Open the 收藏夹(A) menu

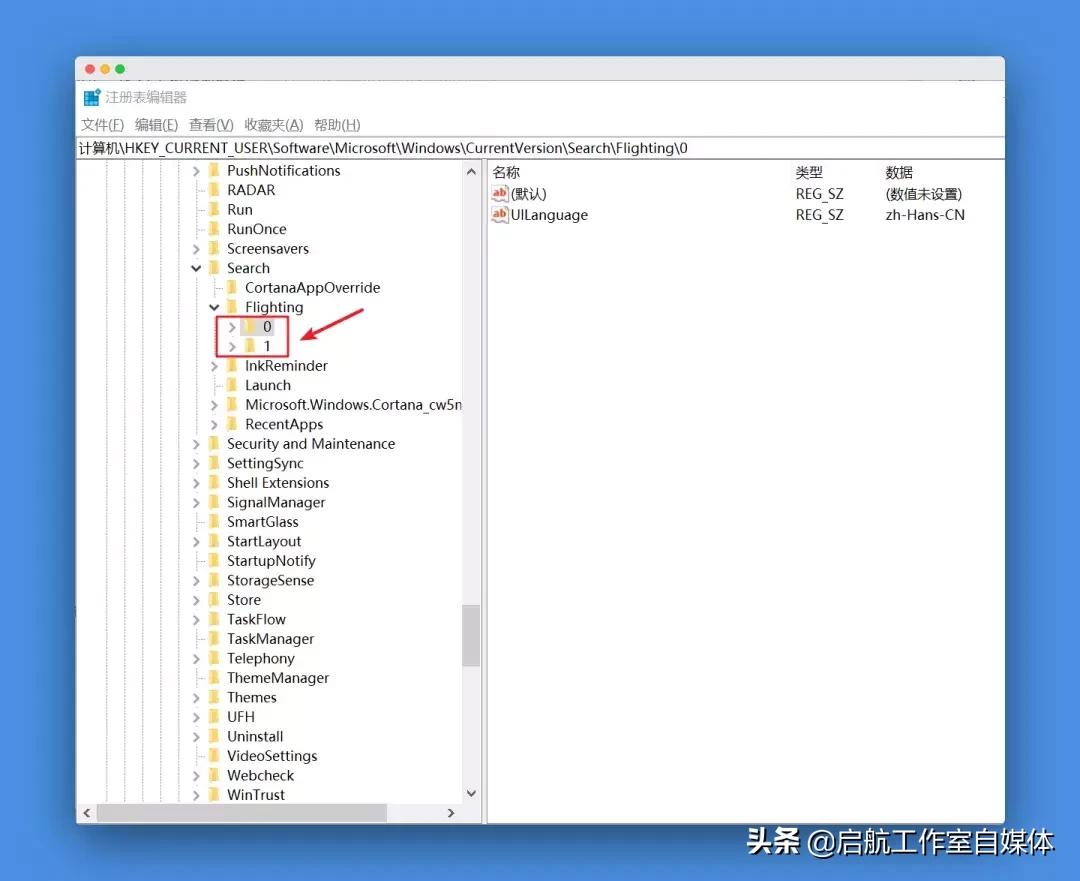click(x=276, y=124)
